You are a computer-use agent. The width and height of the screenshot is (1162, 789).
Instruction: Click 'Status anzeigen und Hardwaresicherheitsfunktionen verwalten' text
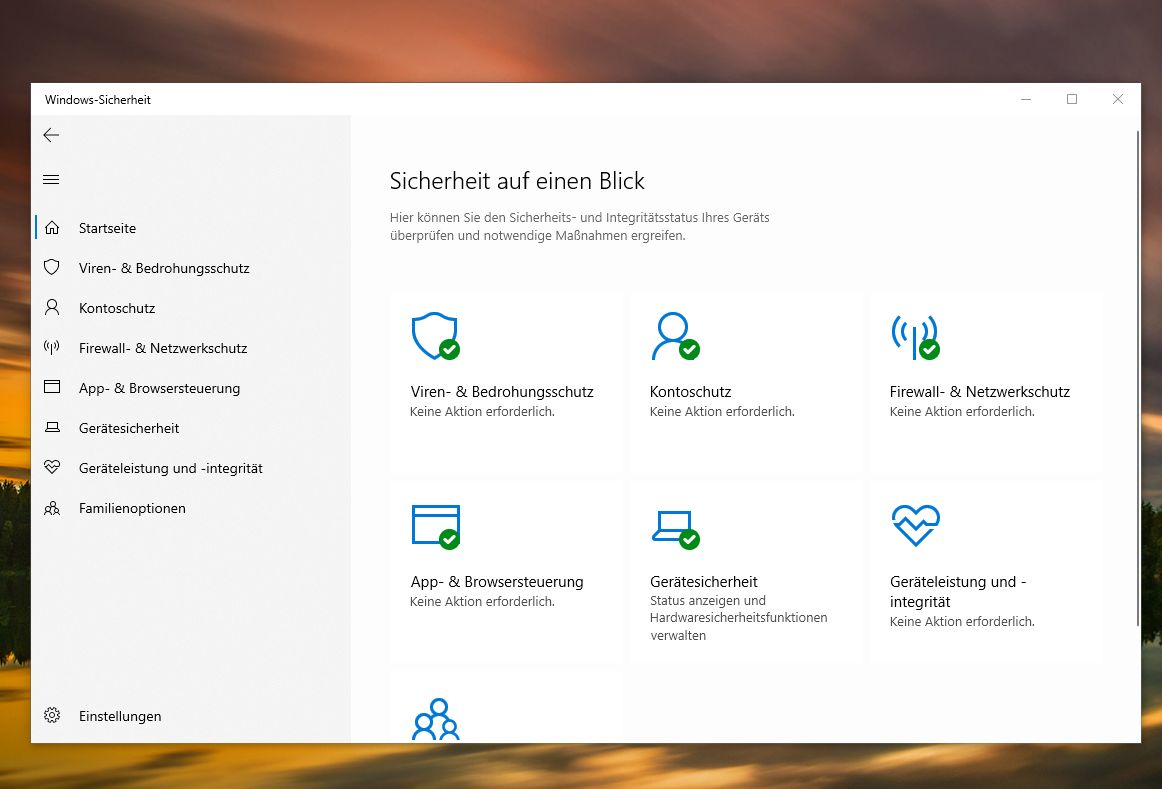(x=739, y=618)
